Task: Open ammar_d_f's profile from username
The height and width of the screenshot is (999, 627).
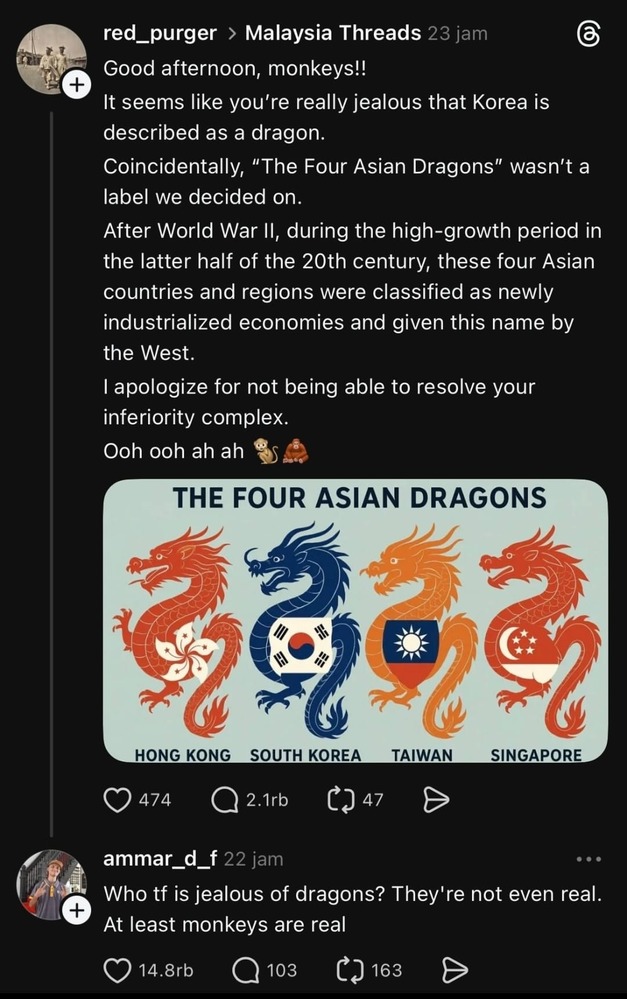Action: click(x=160, y=859)
